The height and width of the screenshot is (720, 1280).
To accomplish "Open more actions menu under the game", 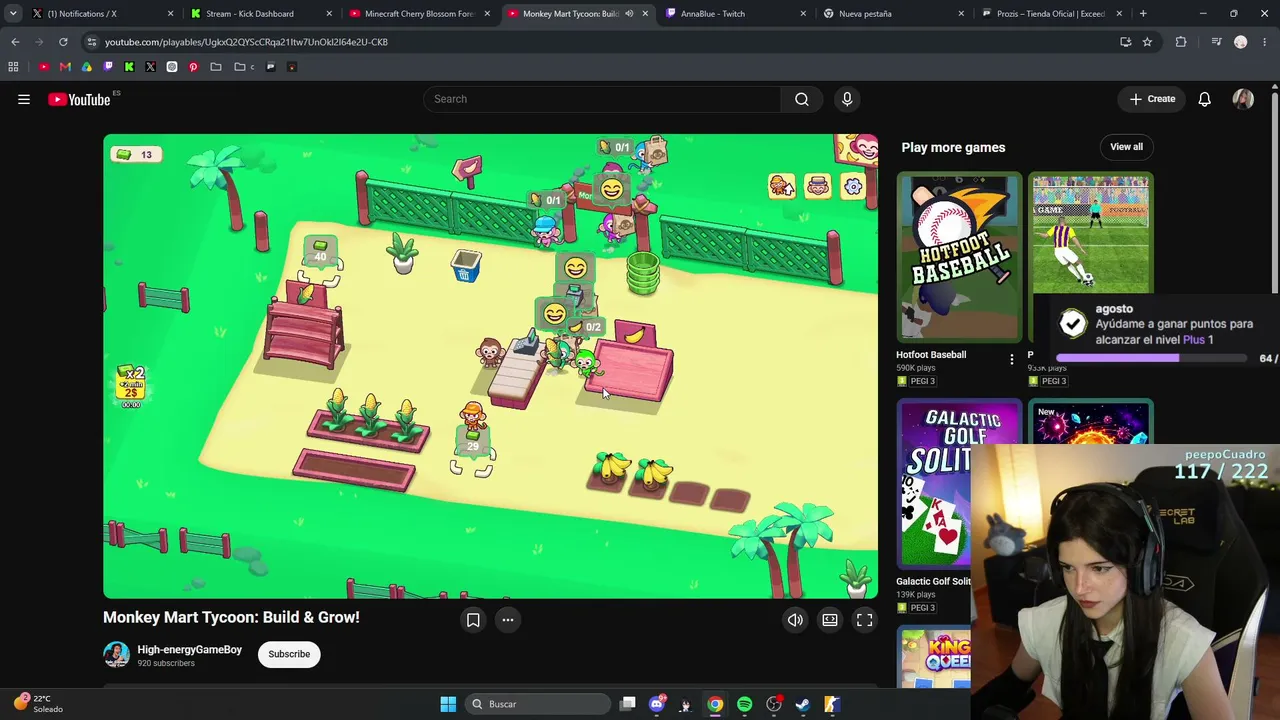I will tap(508, 620).
